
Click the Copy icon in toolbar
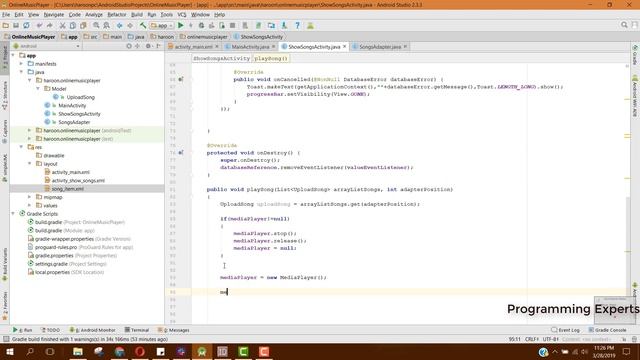[x=73, y=25]
